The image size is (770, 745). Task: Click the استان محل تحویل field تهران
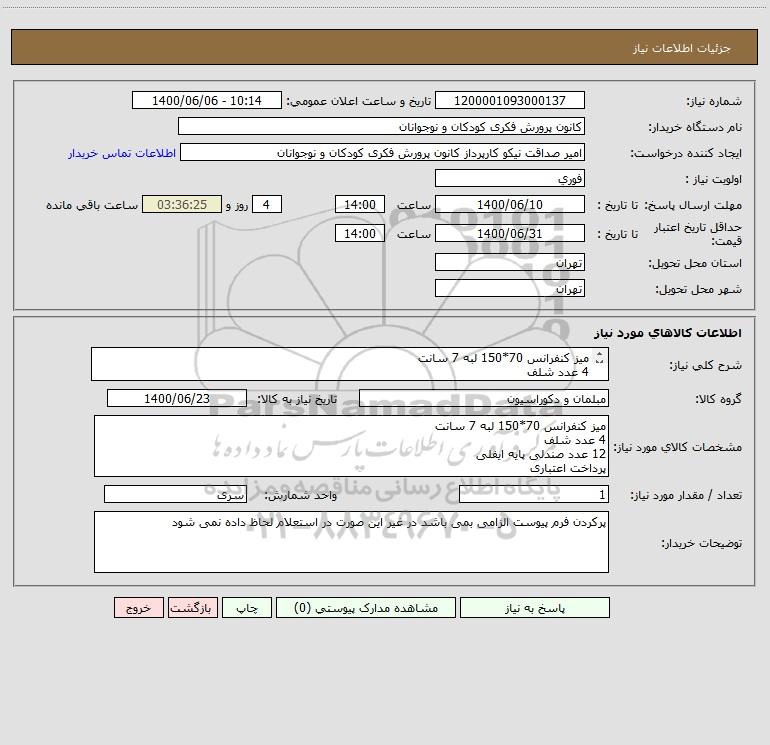click(510, 262)
